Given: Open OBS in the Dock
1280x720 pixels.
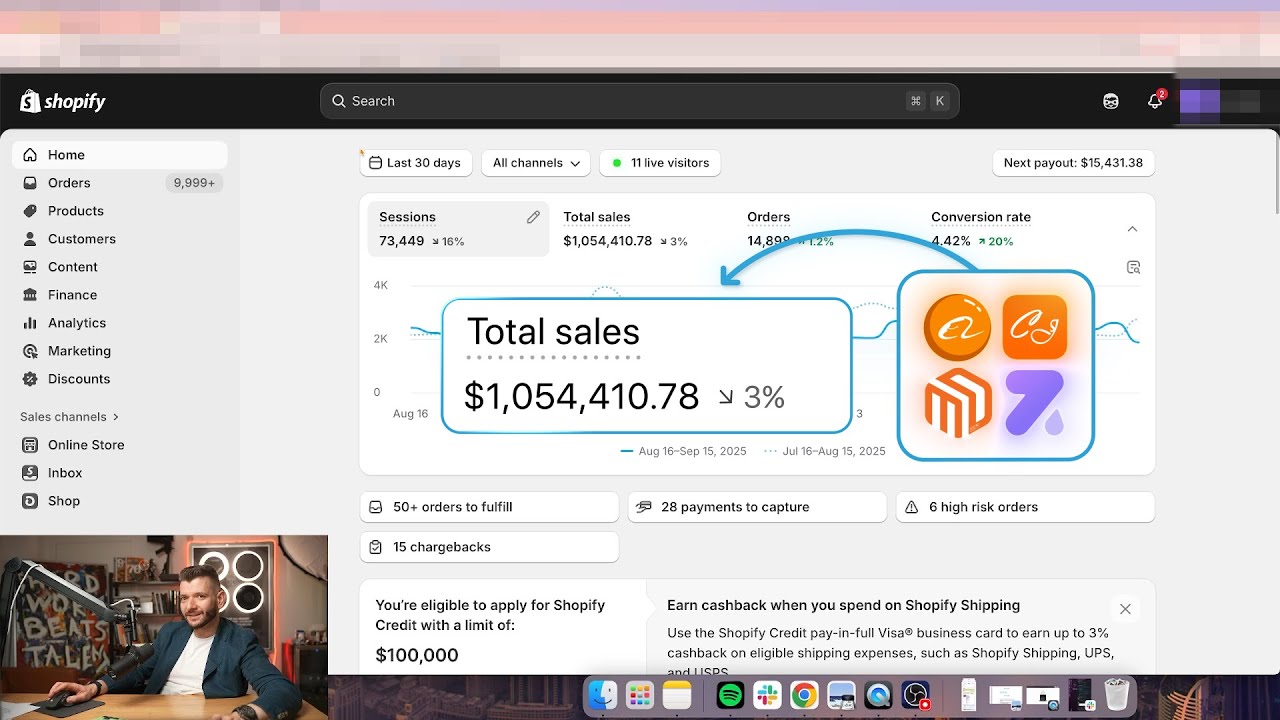Looking at the screenshot, I should [x=916, y=695].
